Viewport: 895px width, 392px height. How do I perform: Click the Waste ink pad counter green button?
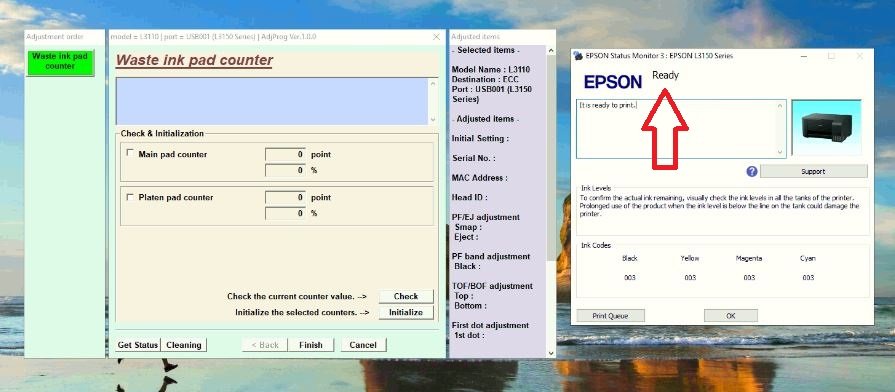click(x=60, y=62)
